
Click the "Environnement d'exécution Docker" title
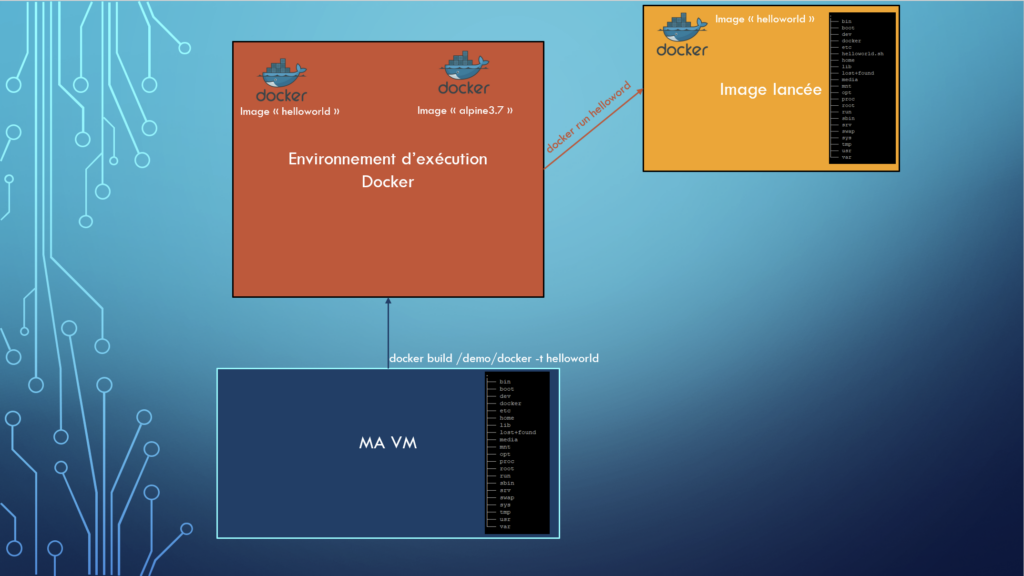point(388,170)
